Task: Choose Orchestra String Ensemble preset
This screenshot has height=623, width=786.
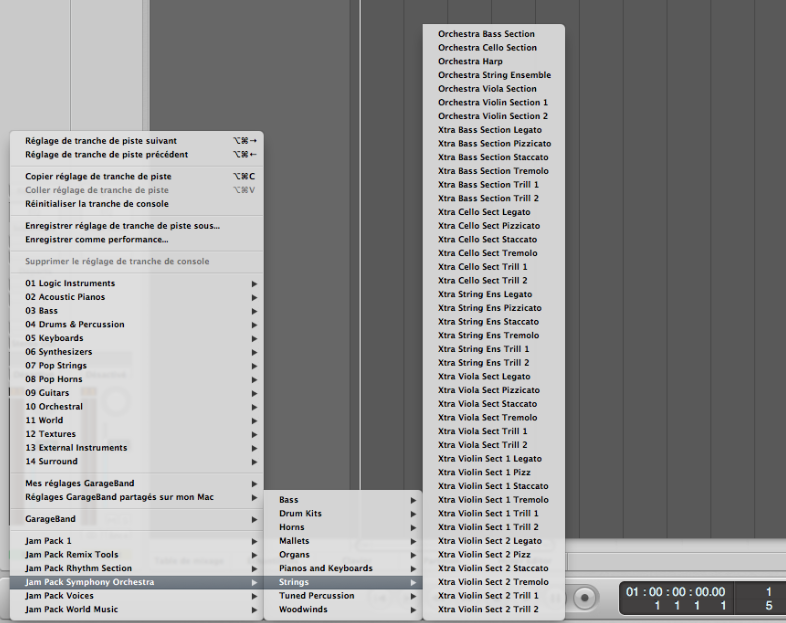Action: point(494,75)
